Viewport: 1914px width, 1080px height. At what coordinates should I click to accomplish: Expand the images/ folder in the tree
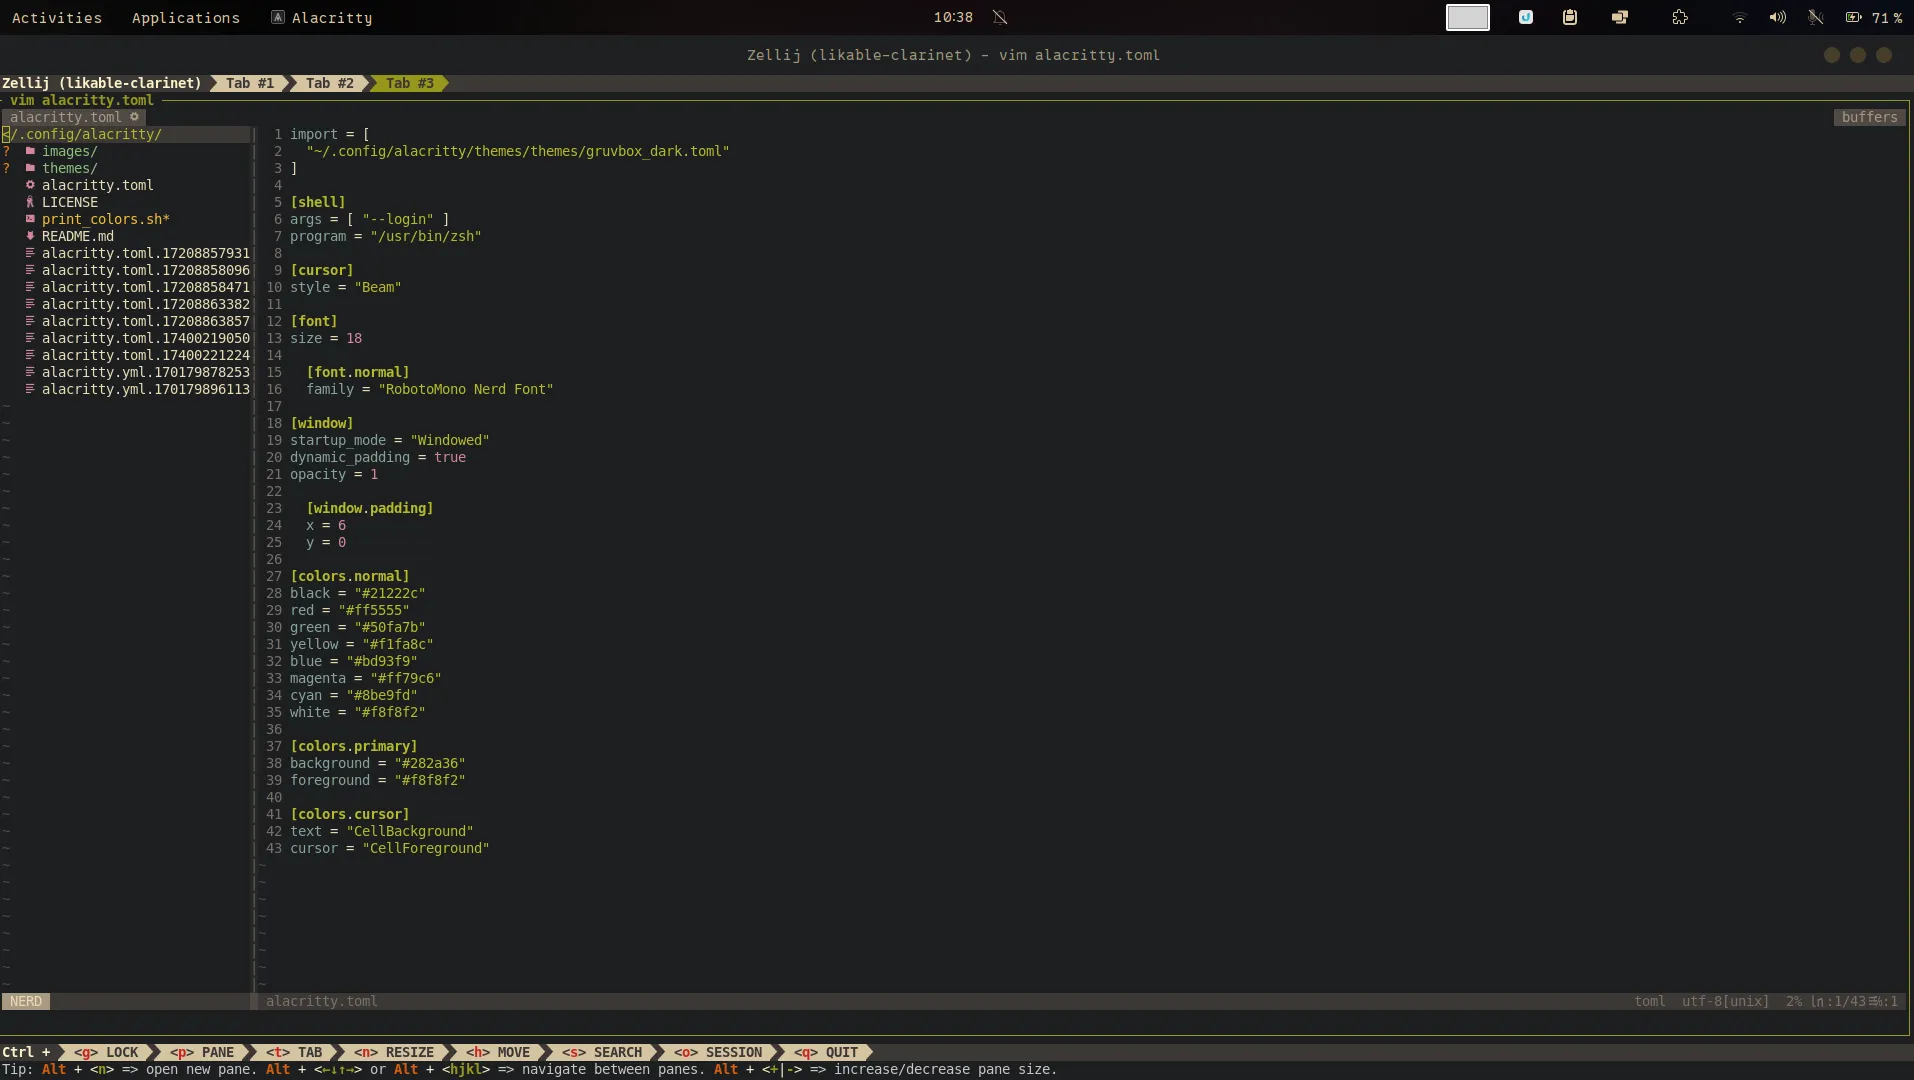69,151
